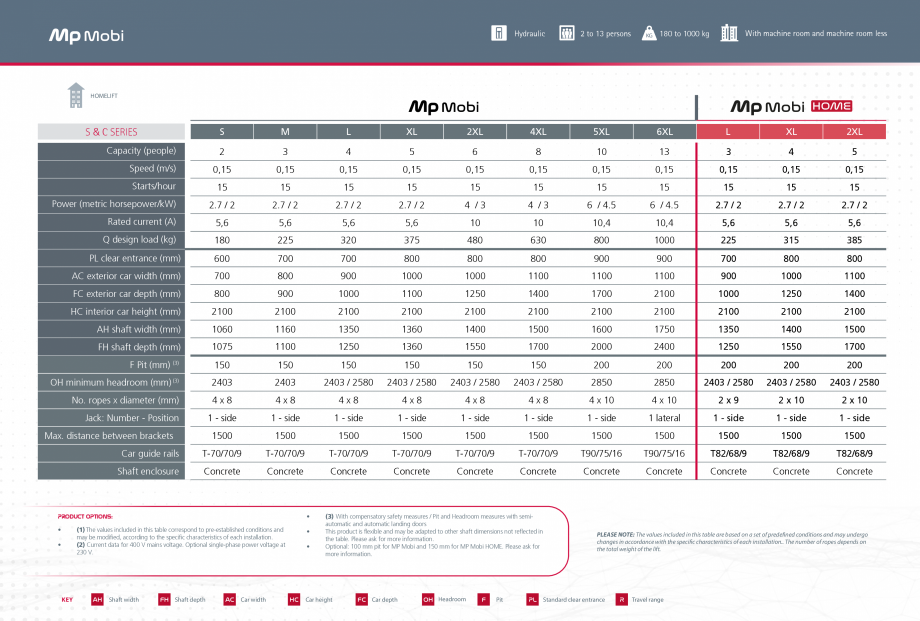Click the machine room building icon
Viewport: 920px width, 621px height.
729,33
